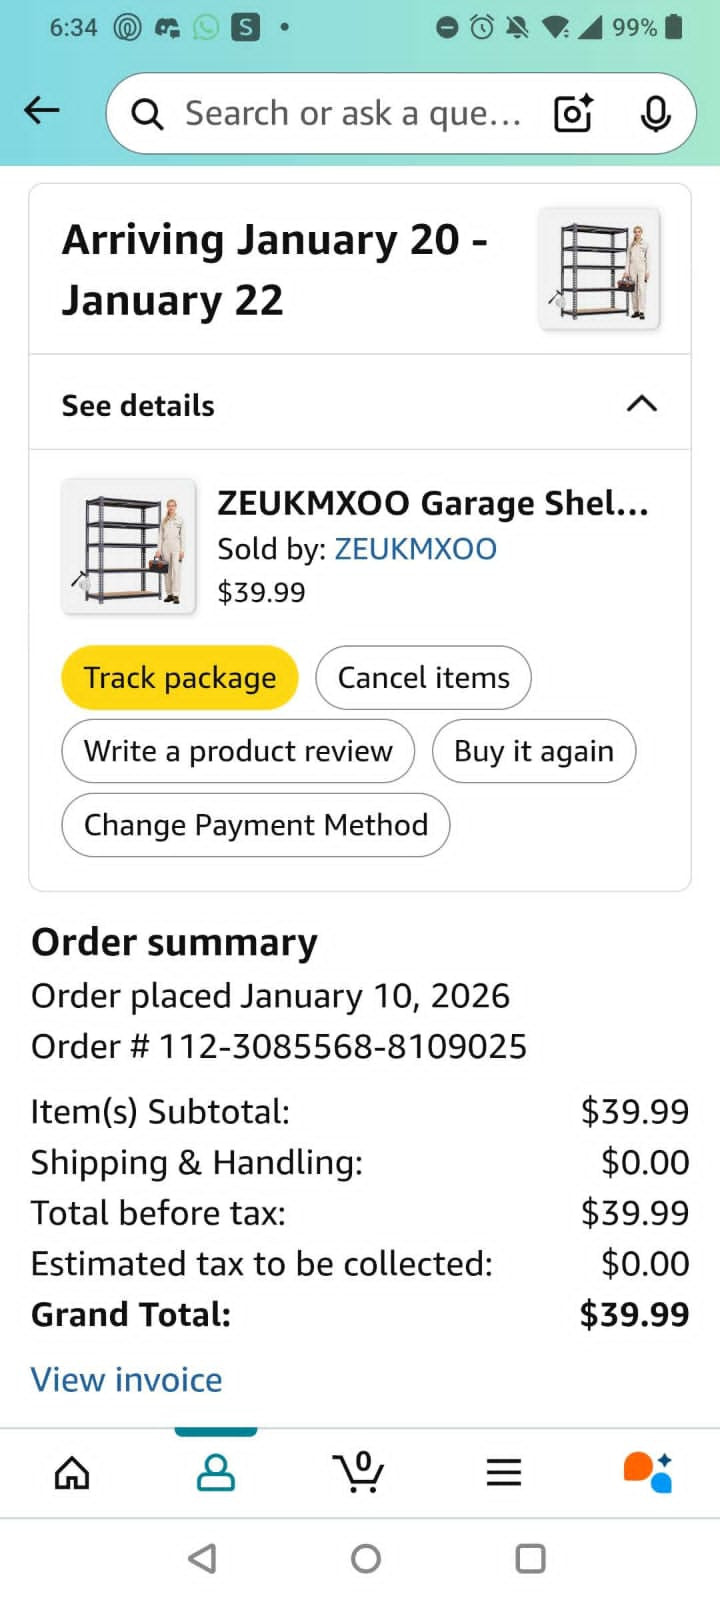Open the ZEUKMXOO seller link
This screenshot has width=720, height=1600.
(x=415, y=549)
